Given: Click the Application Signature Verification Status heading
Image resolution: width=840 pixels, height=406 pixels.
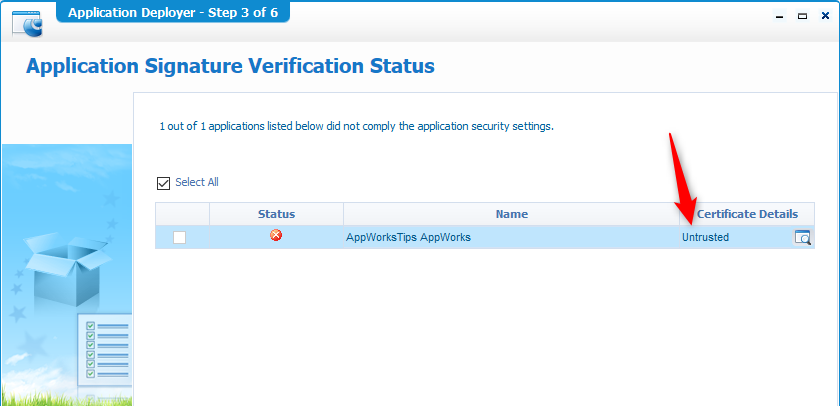Looking at the screenshot, I should click(x=230, y=67).
